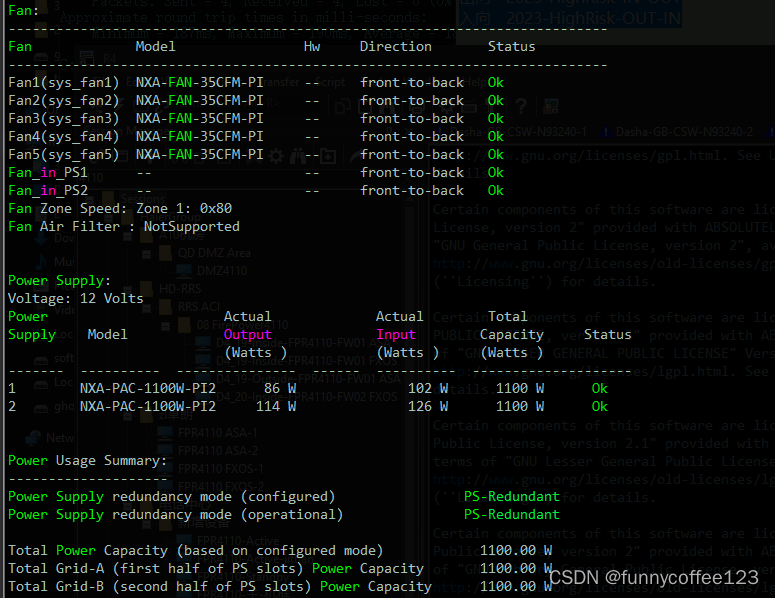Click 1100 W capacity of supply 1
The width and height of the screenshot is (775, 598).
click(520, 388)
